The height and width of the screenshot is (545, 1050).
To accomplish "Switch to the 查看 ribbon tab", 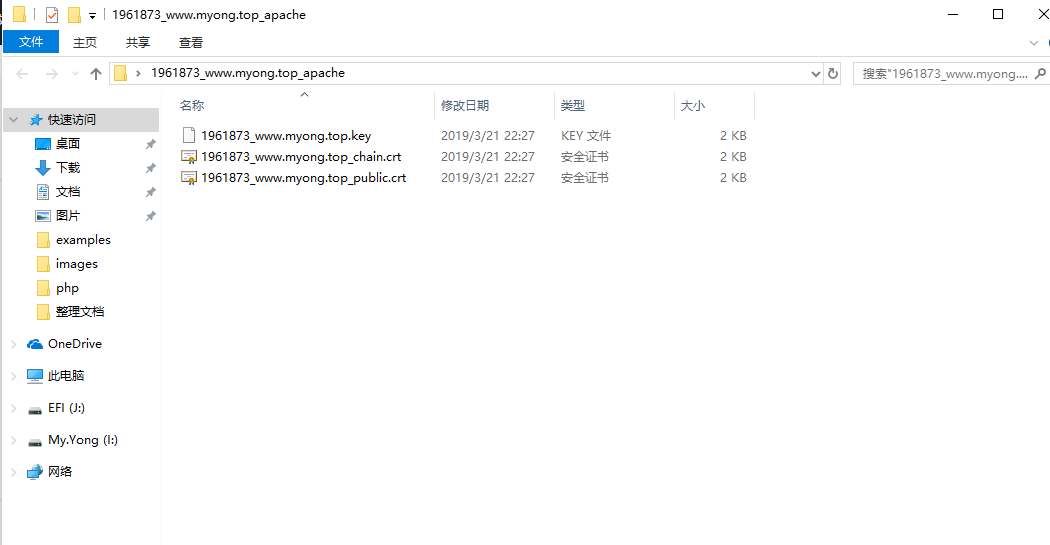I will click(x=191, y=42).
